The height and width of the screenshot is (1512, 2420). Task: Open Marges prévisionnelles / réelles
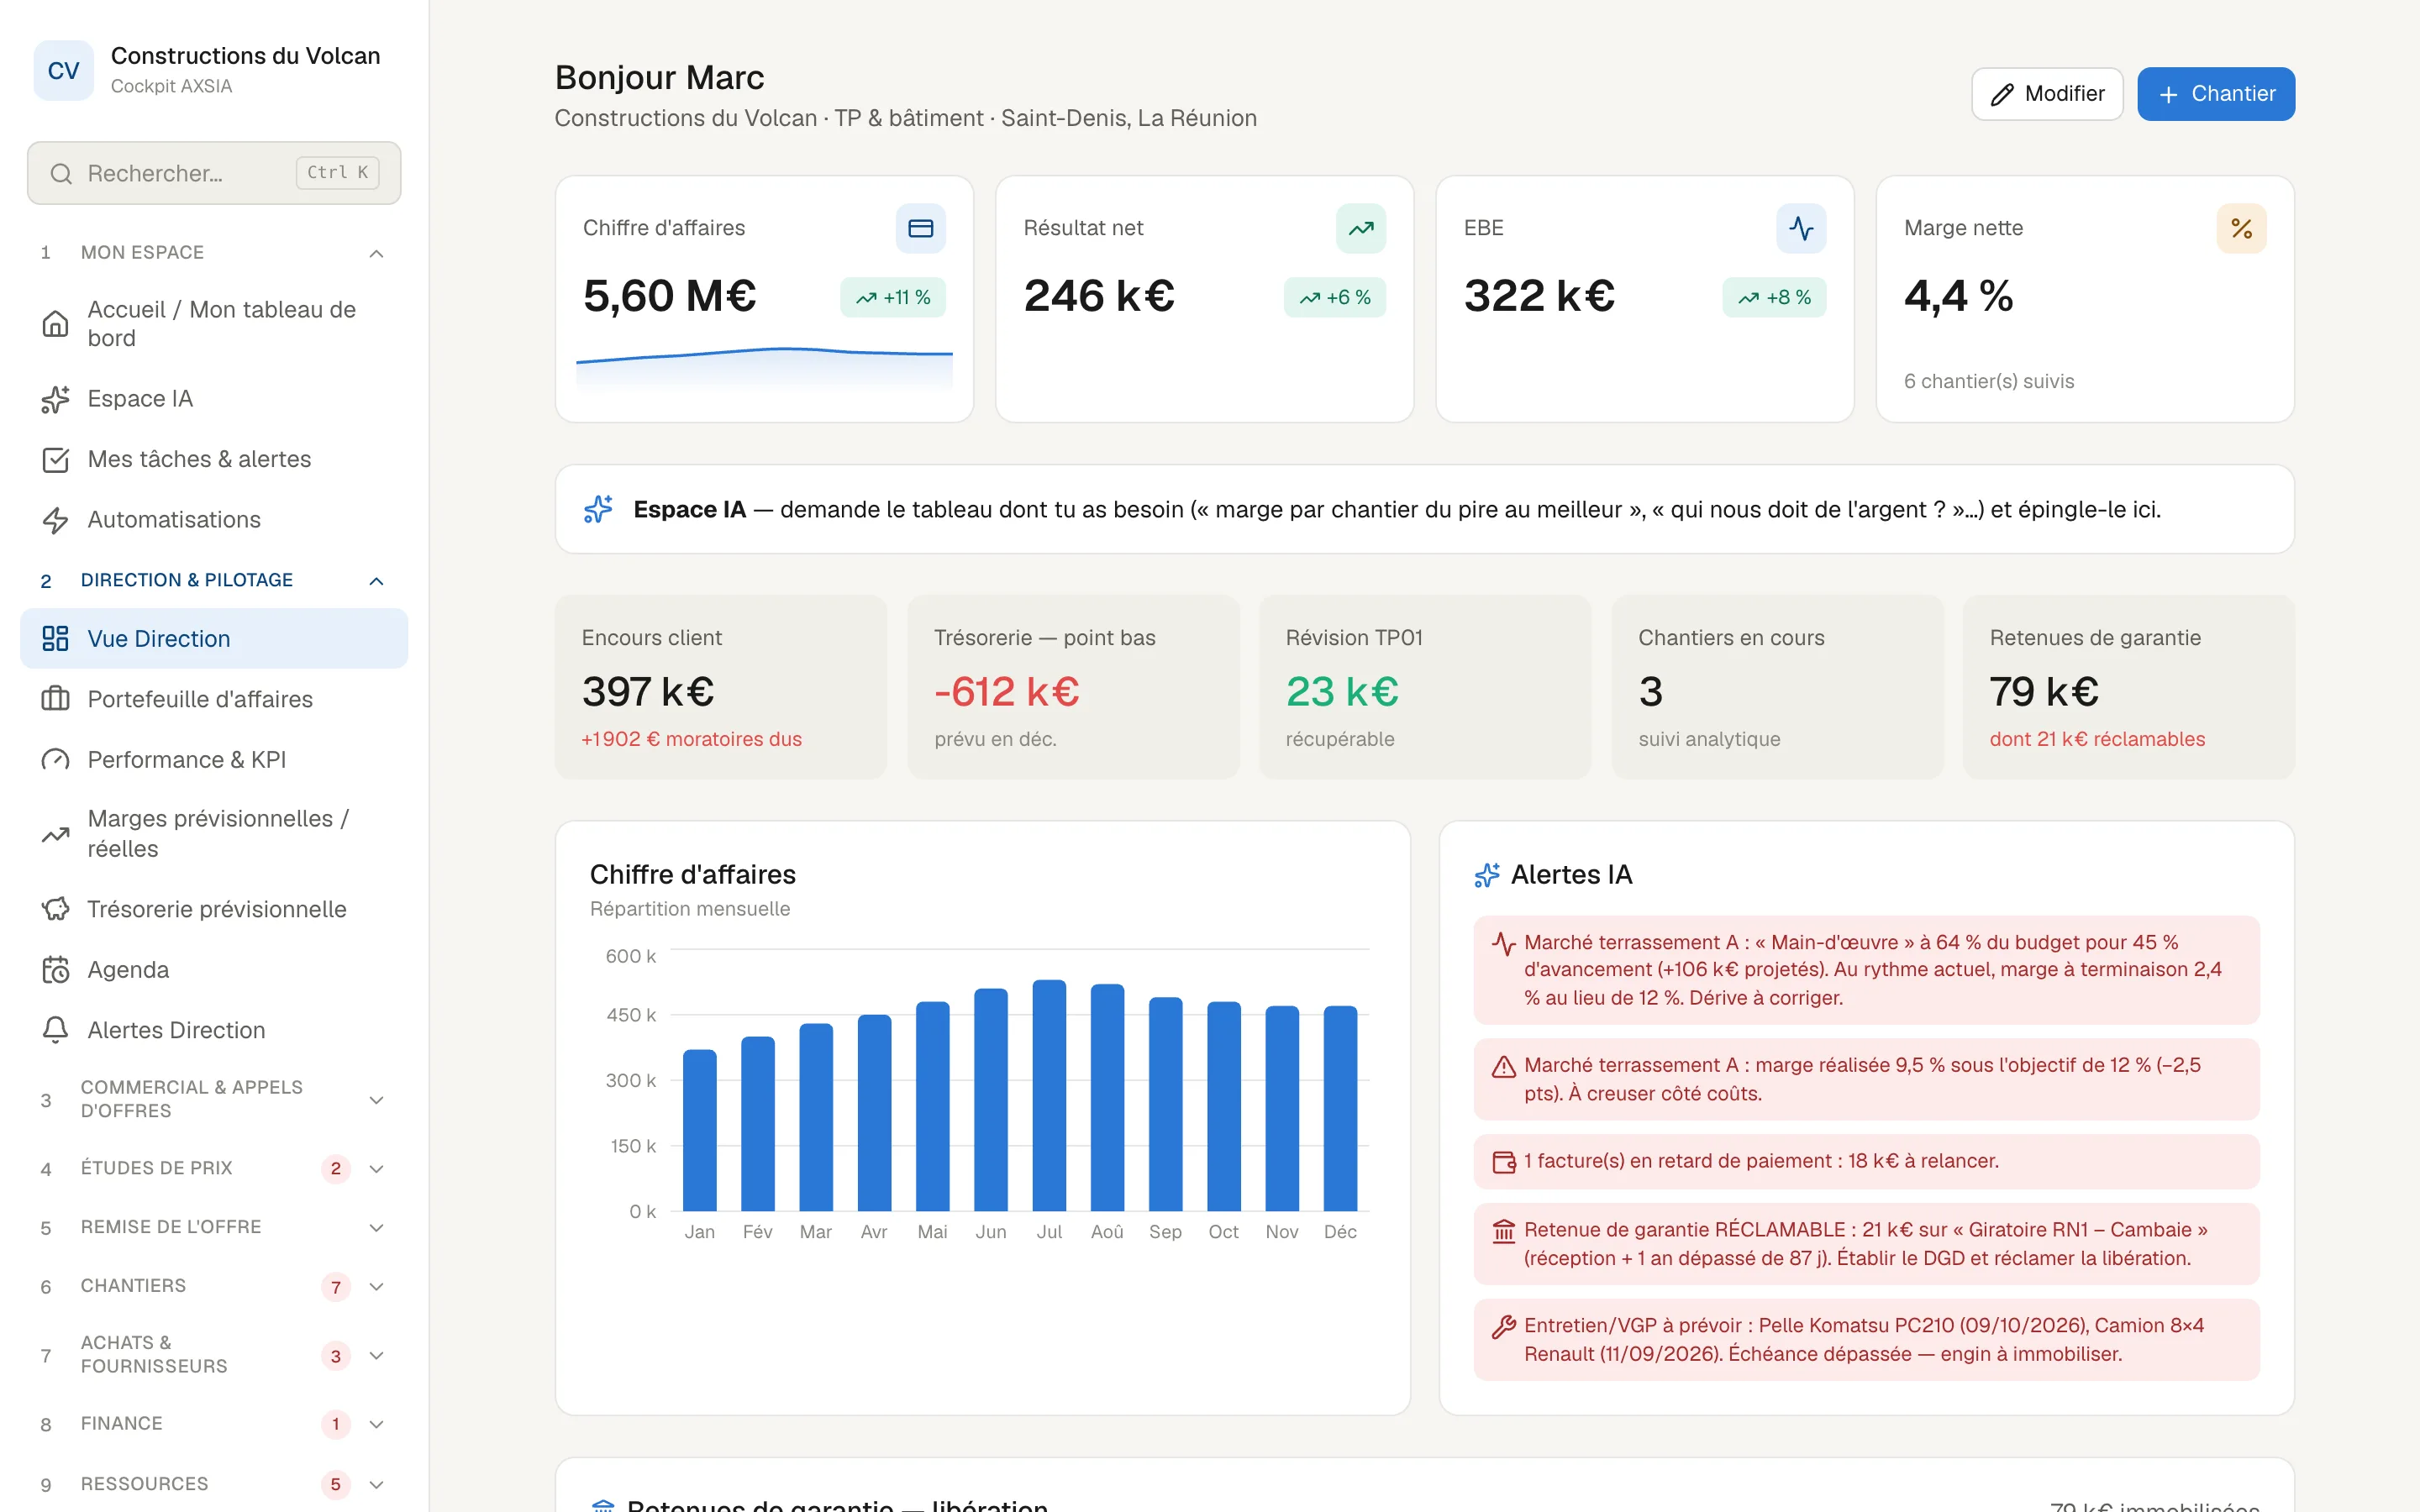point(214,833)
